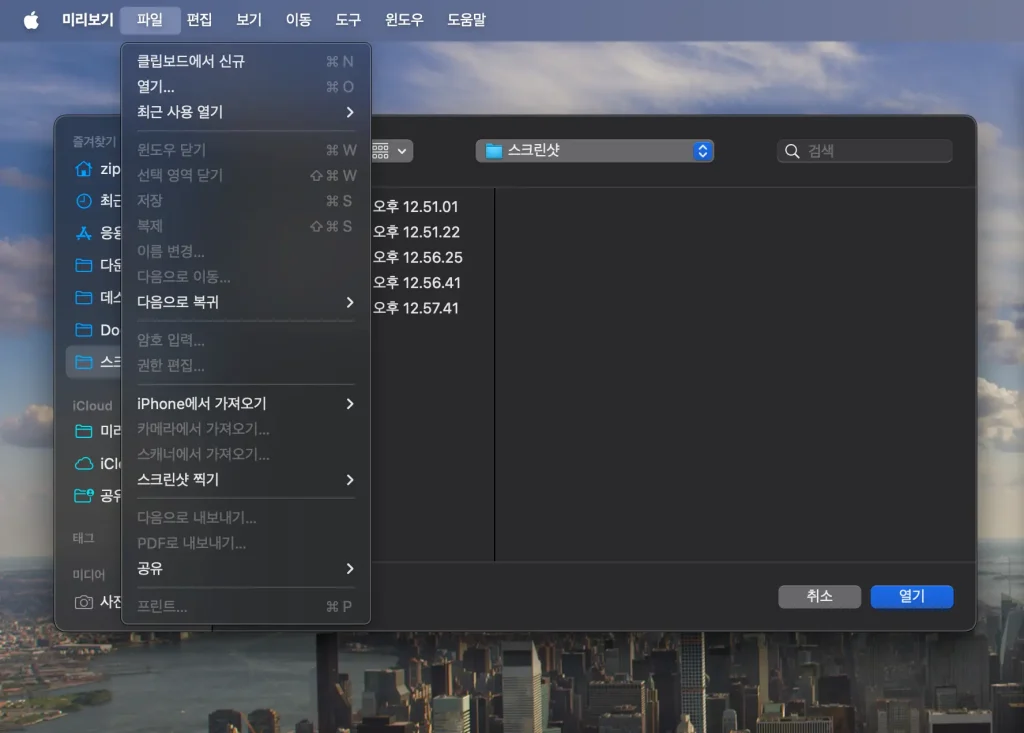This screenshot has height=733, width=1024.
Task: Click the Apple logo in the menu bar
Action: pyautogui.click(x=31, y=20)
